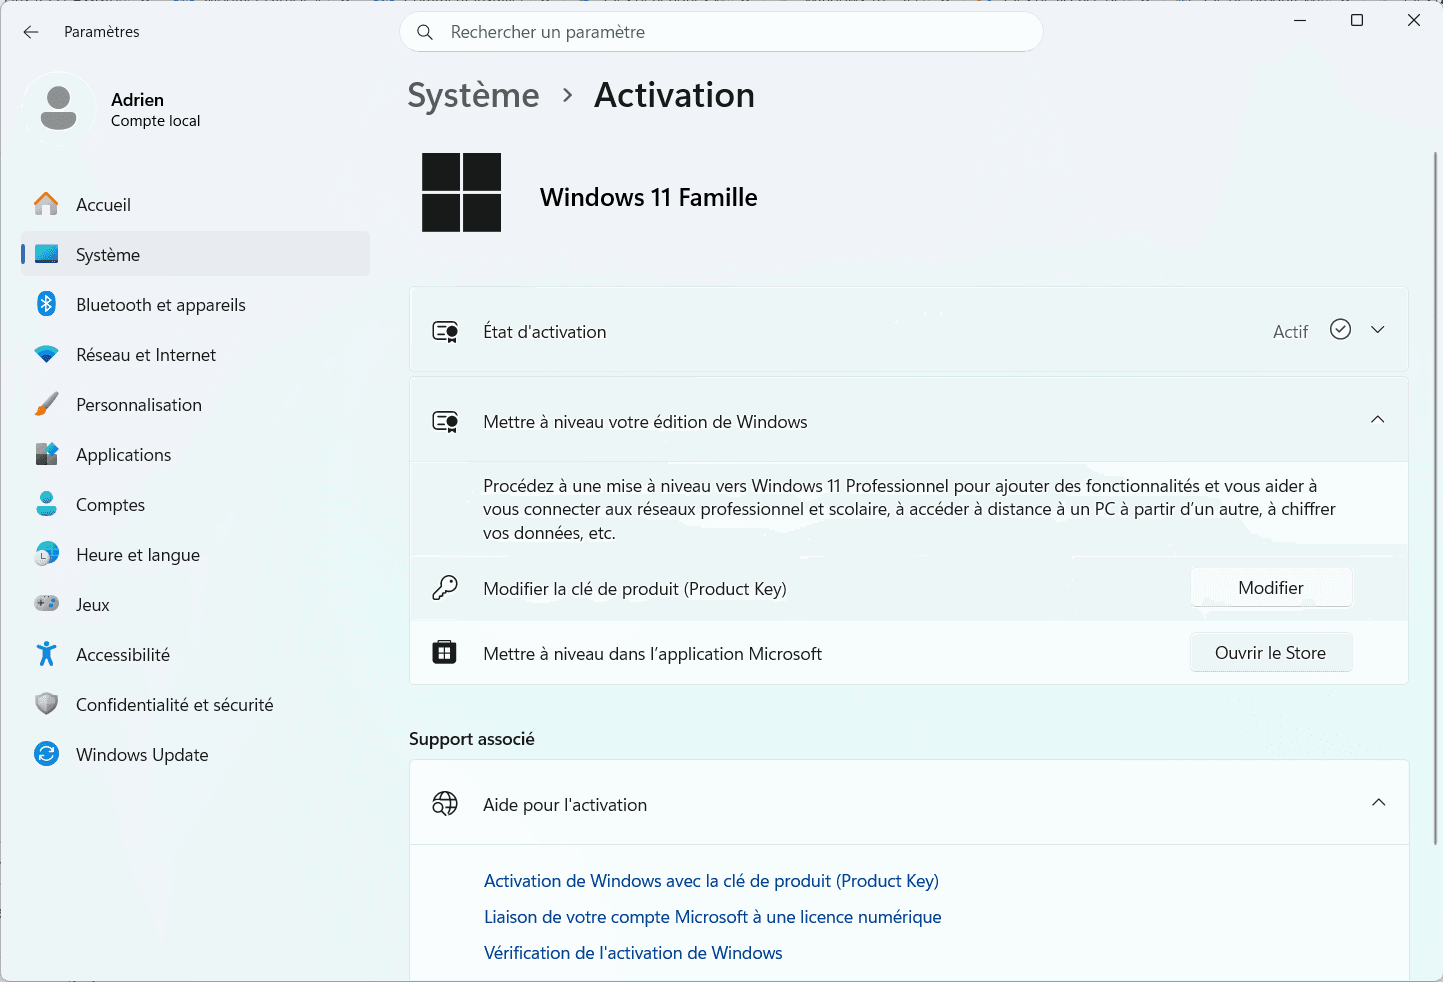Viewport: 1443px width, 982px height.
Task: Click the Bluetooth icon in sidebar
Action: tap(46, 304)
